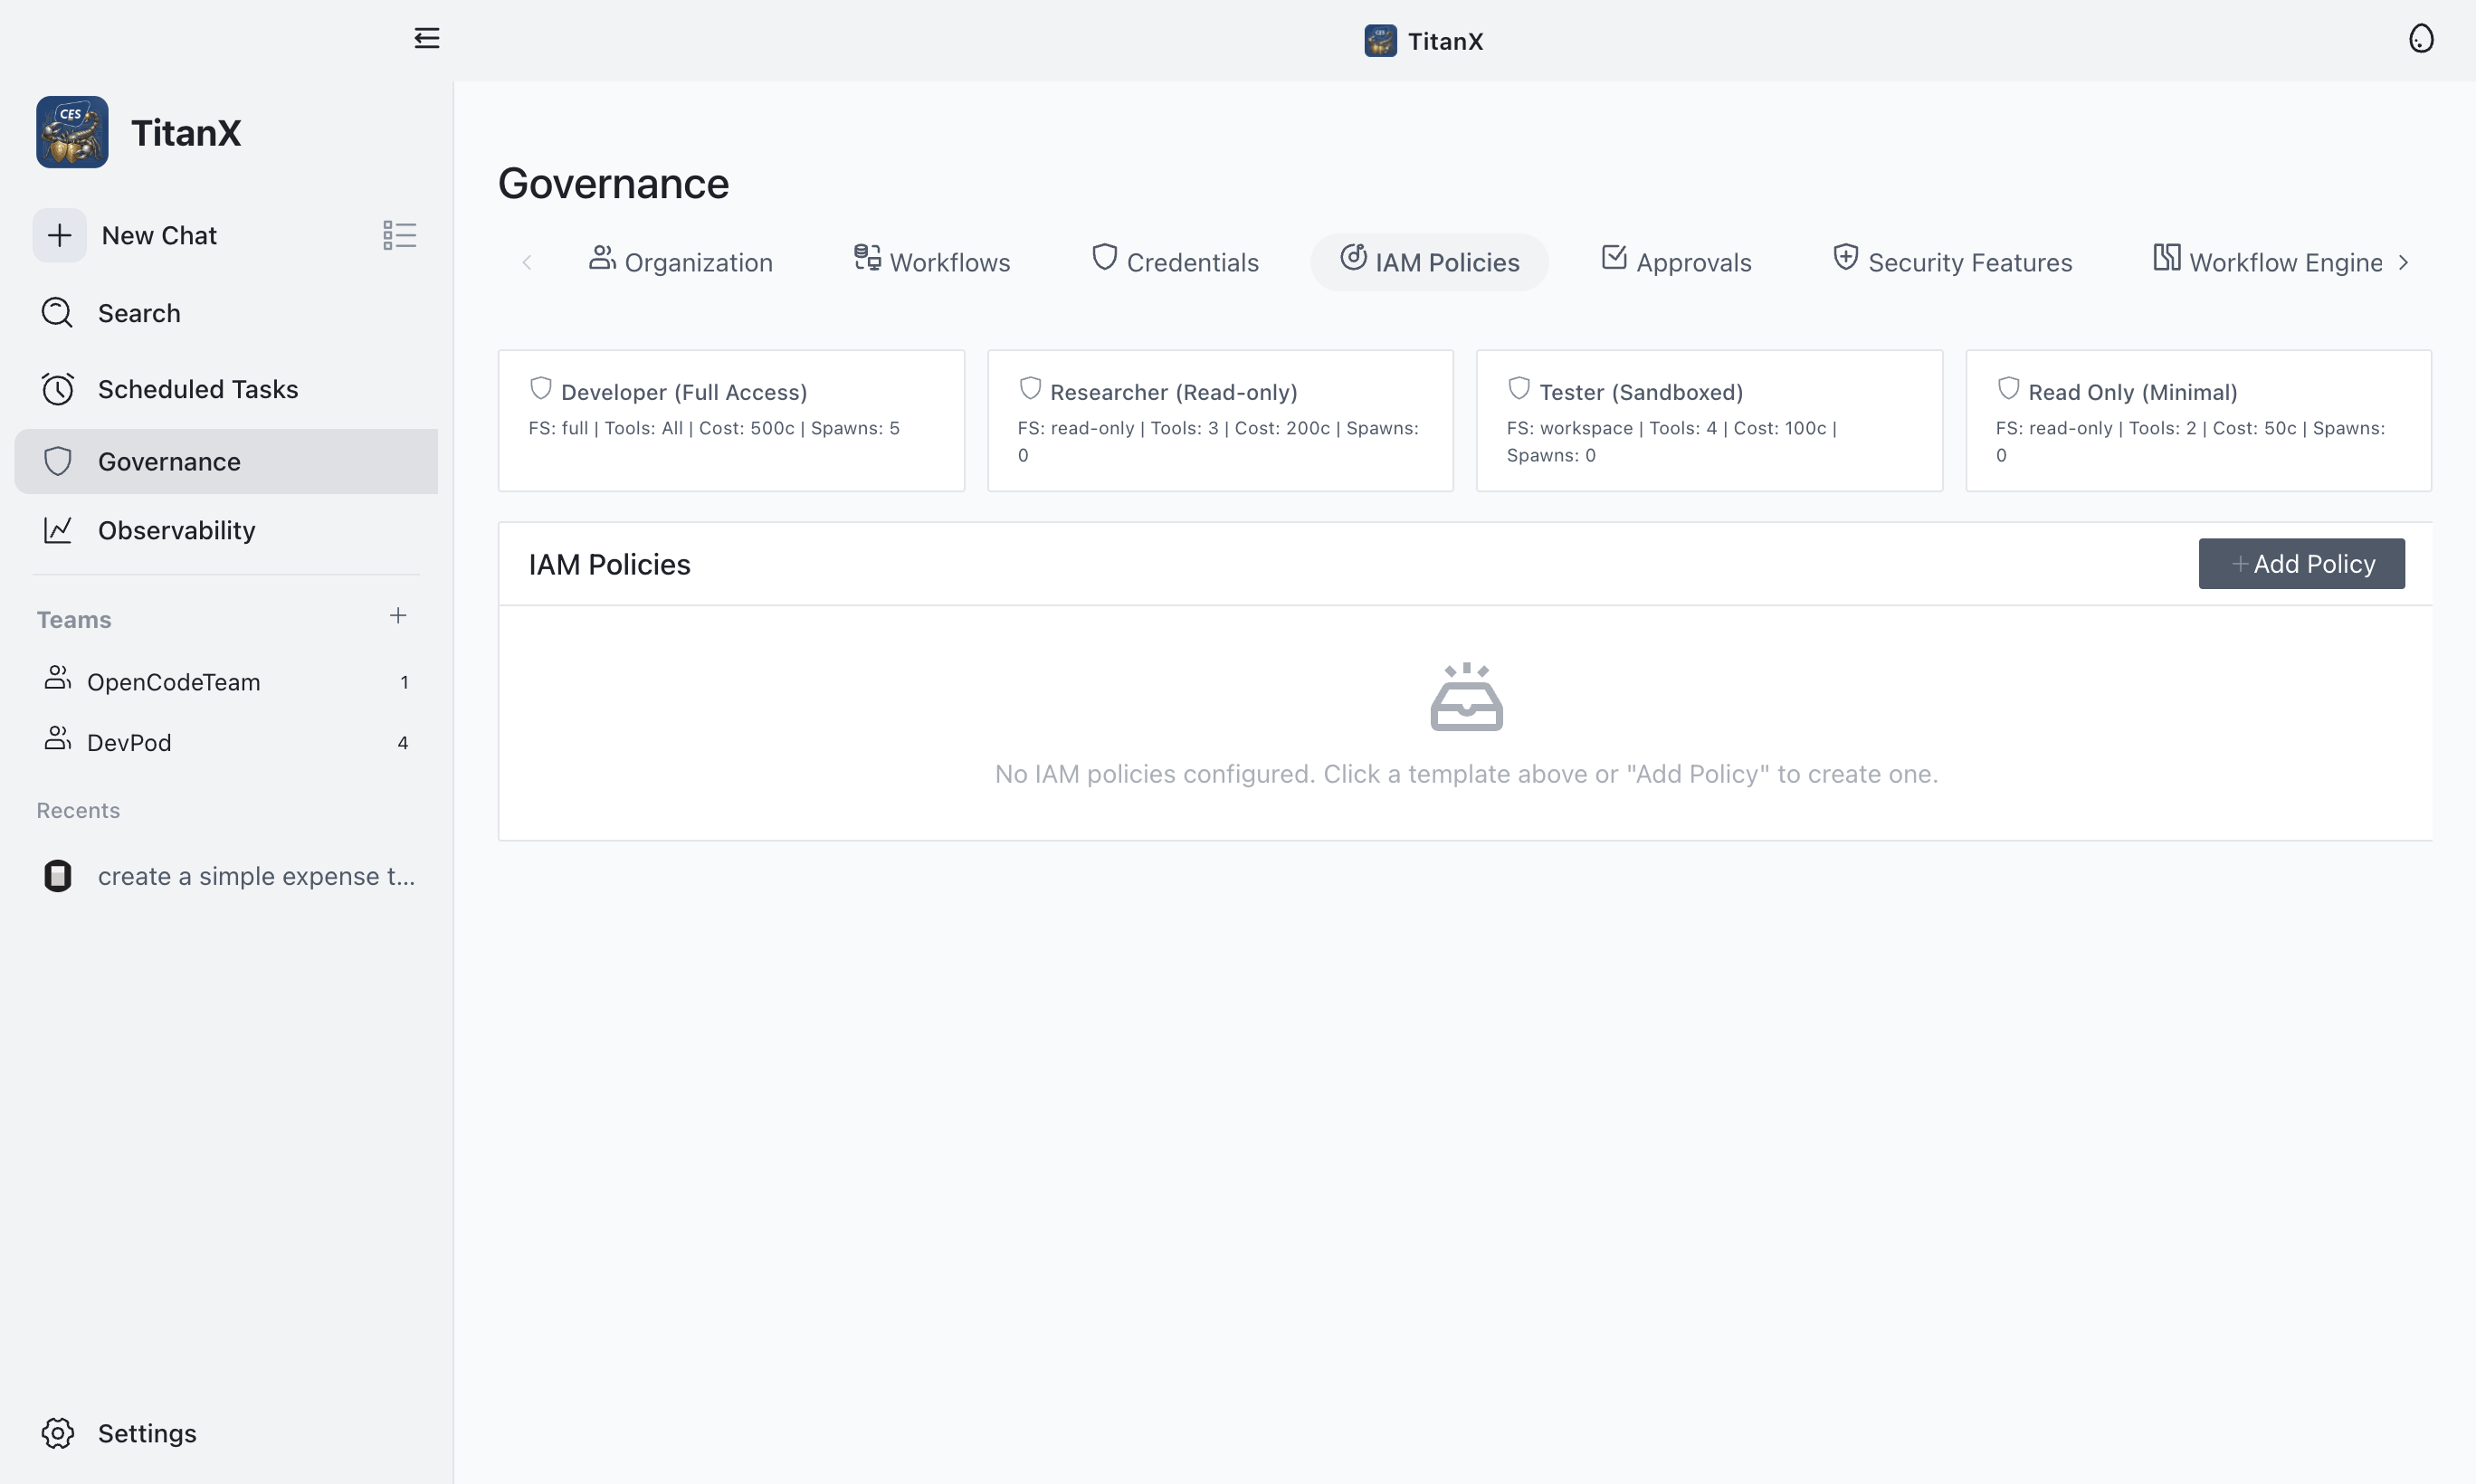Open the user profile avatar top right

point(2421,38)
